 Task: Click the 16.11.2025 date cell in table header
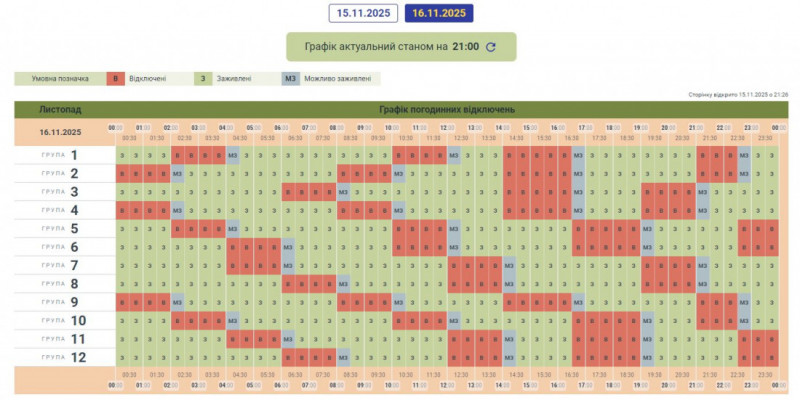60,131
